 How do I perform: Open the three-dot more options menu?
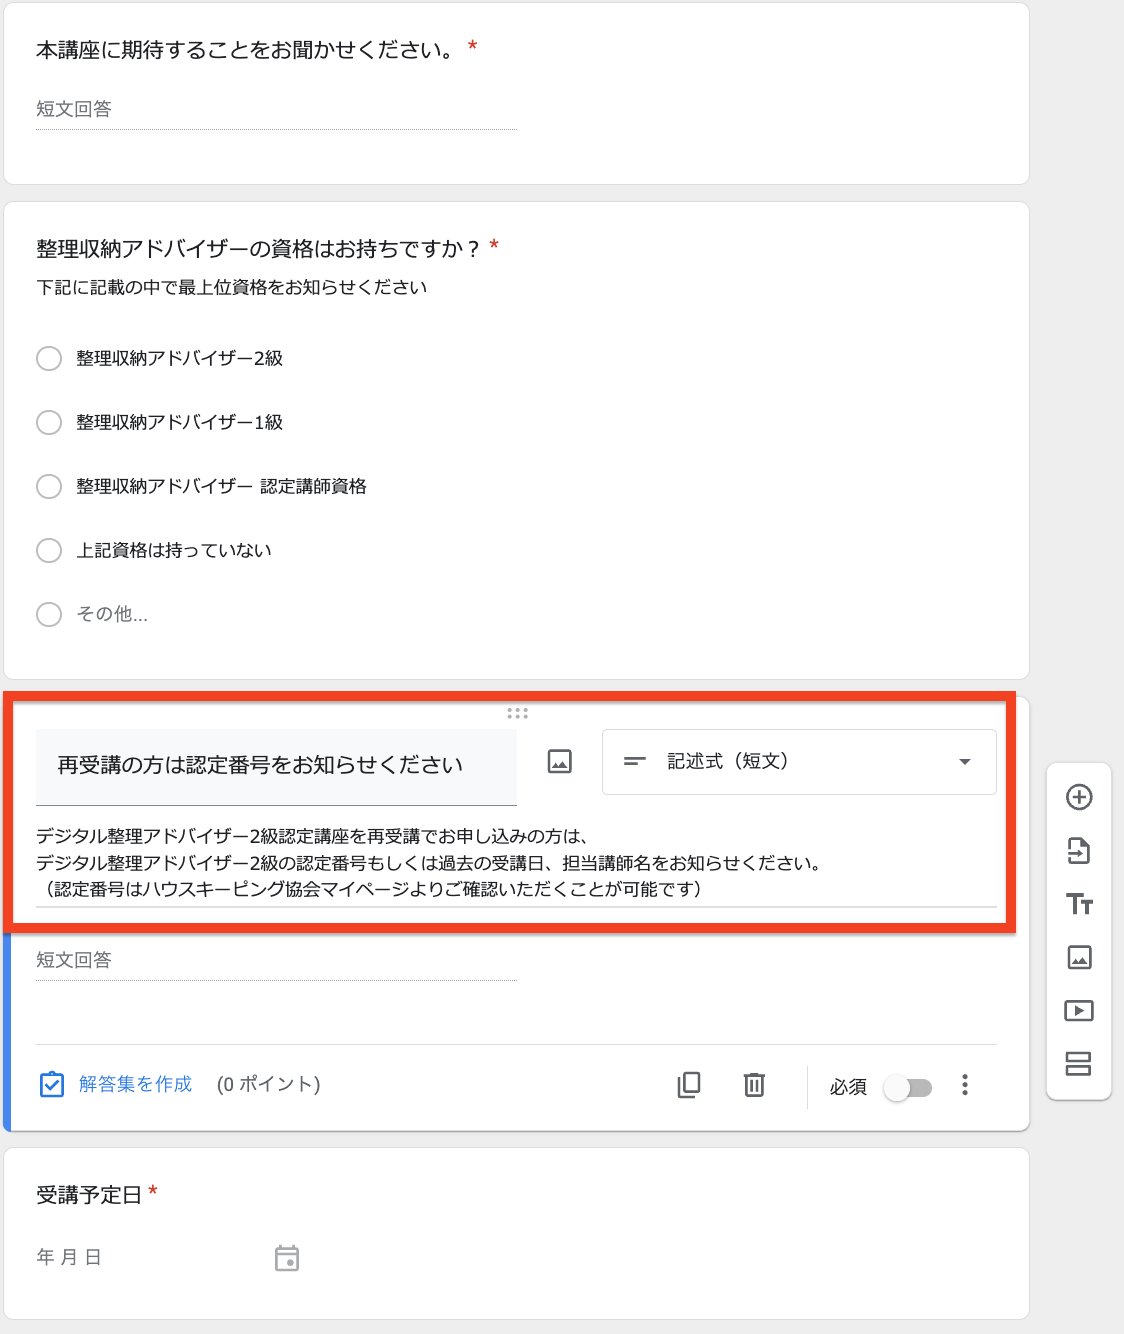965,1085
